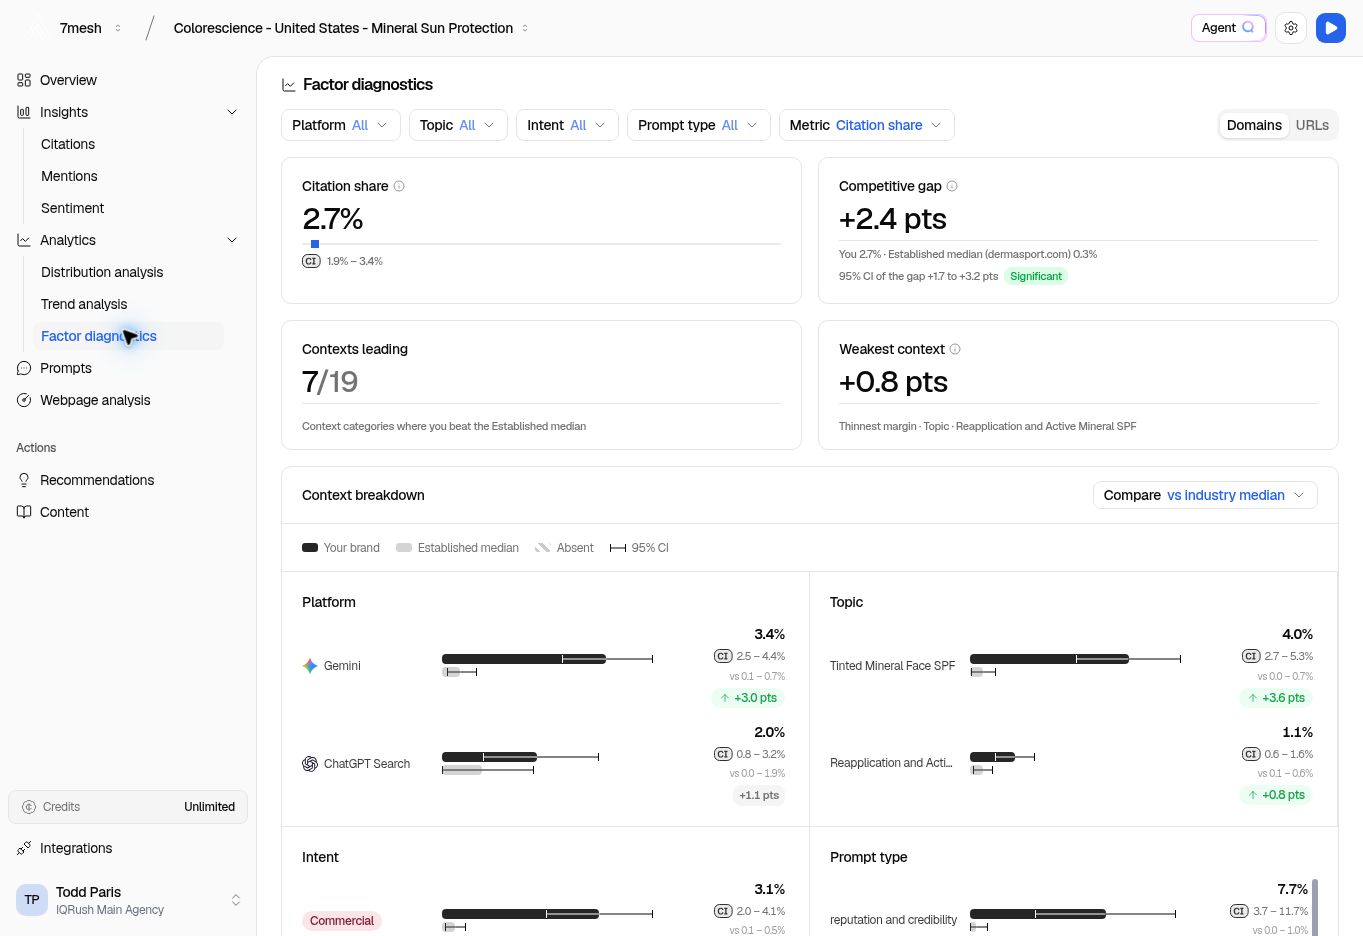Viewport: 1363px width, 936px height.
Task: Open the Platform filter dropdown
Action: [341, 125]
